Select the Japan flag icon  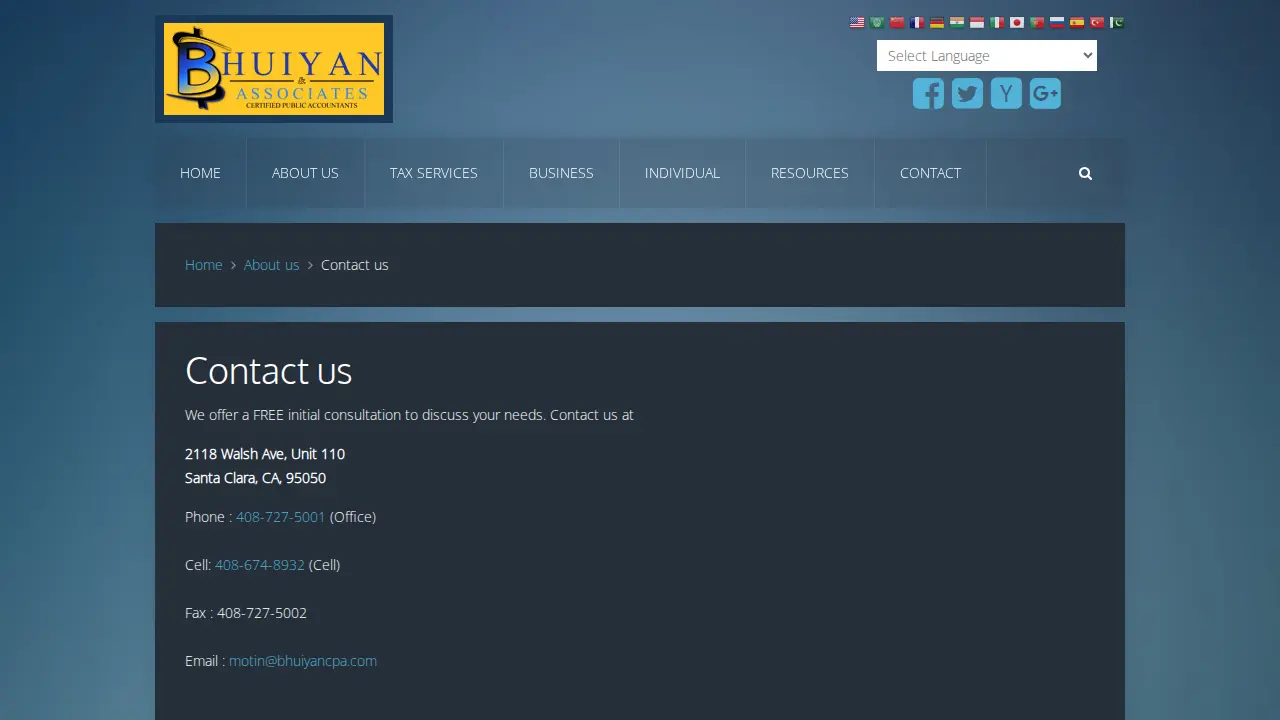tap(1017, 23)
